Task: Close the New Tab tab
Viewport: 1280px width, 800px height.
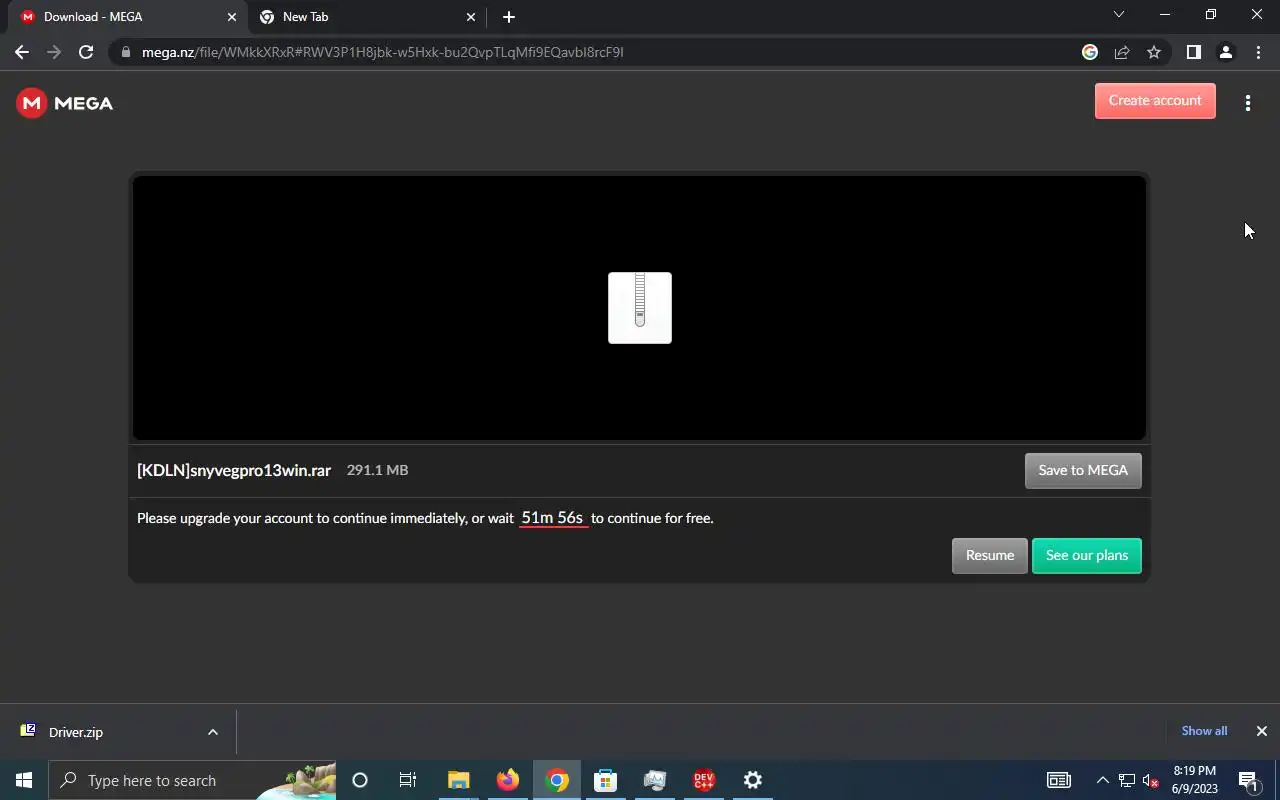Action: 471,17
